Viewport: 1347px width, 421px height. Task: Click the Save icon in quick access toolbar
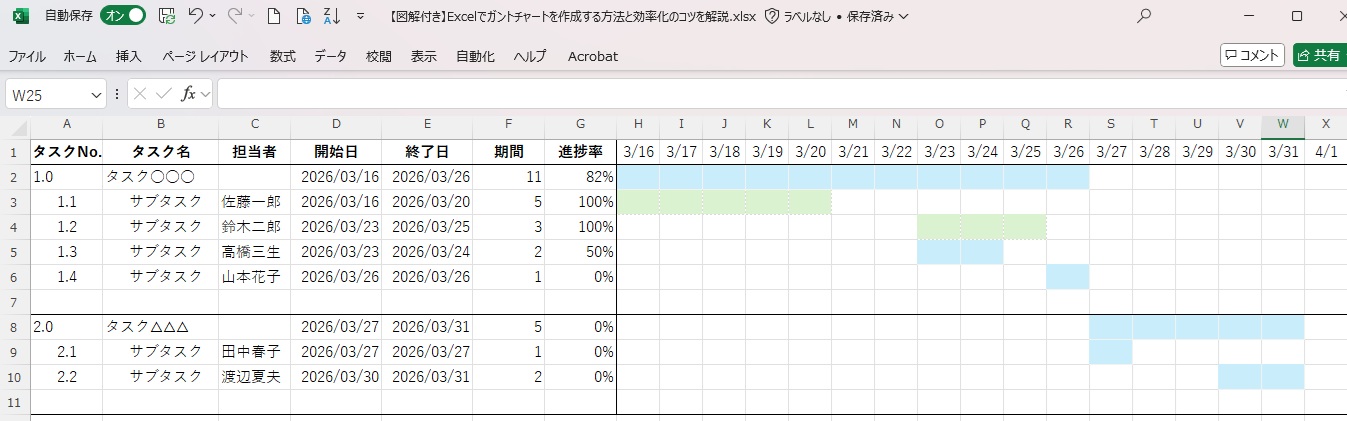pos(167,16)
